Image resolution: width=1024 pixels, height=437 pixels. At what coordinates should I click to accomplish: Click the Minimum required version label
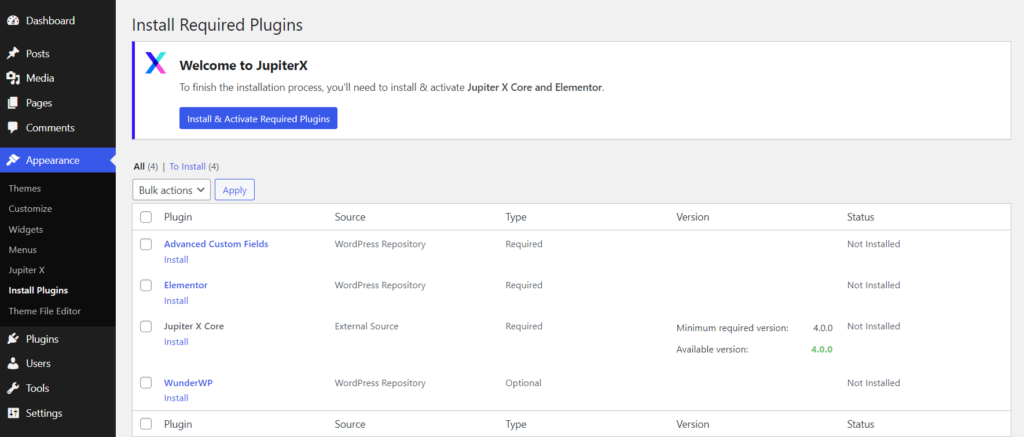point(732,327)
